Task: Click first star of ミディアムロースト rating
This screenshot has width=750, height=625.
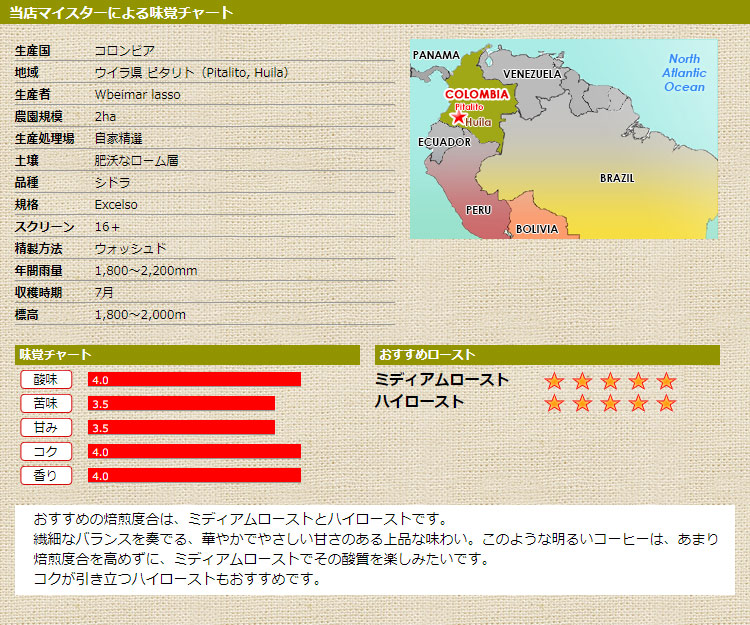Action: coord(554,381)
